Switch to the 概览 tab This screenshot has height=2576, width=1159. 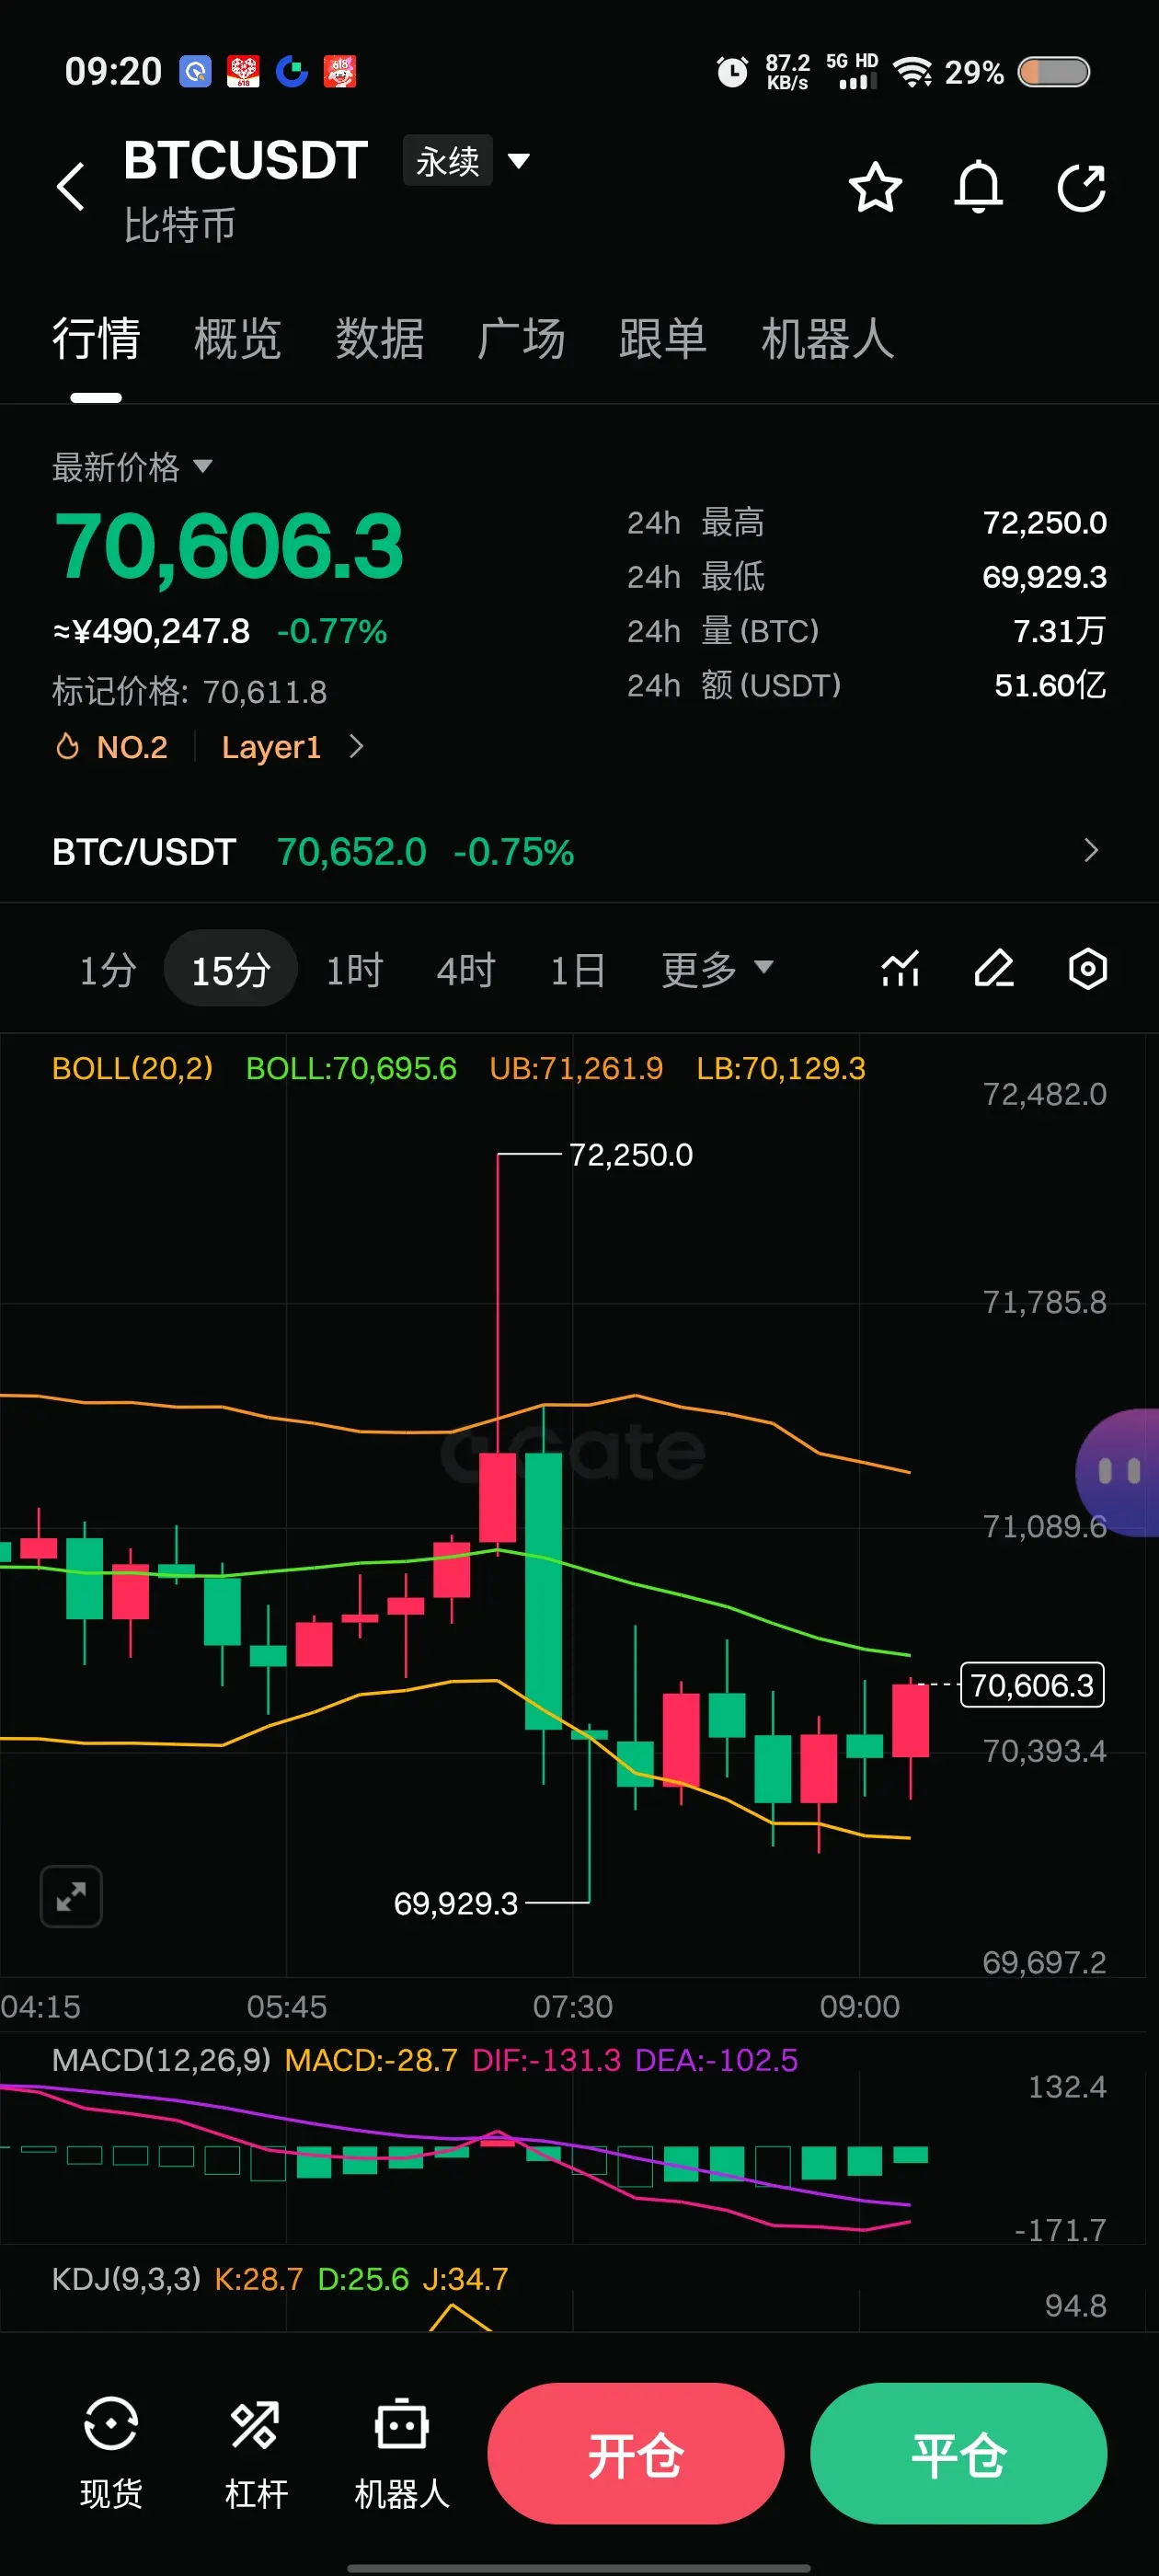click(238, 339)
